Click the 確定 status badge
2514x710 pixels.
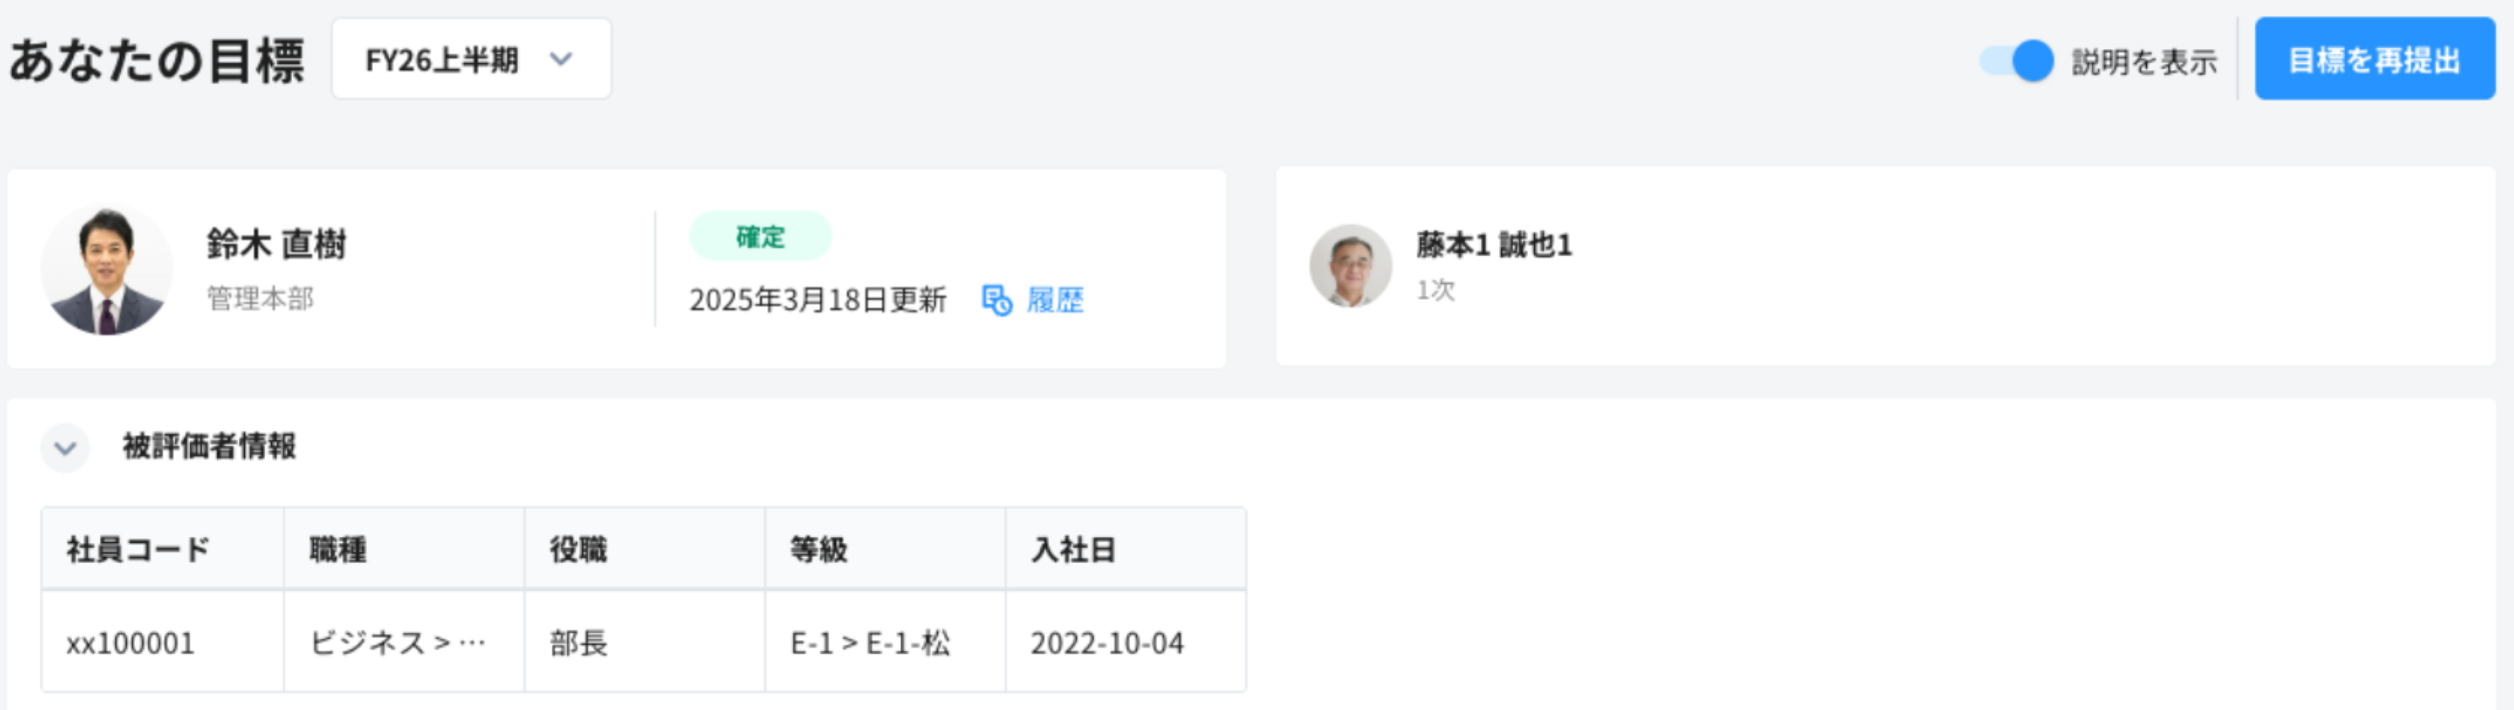coord(760,237)
